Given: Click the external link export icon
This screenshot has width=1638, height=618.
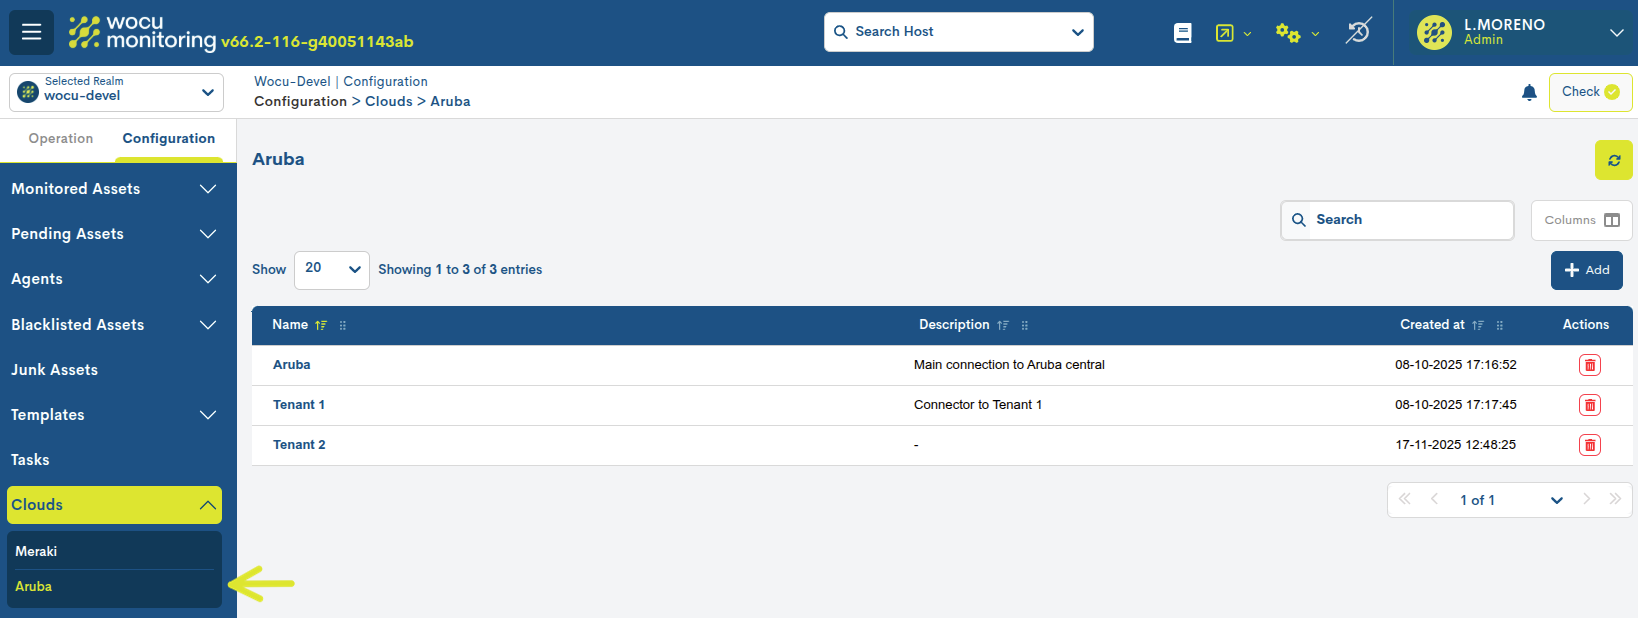Looking at the screenshot, I should (x=1225, y=33).
